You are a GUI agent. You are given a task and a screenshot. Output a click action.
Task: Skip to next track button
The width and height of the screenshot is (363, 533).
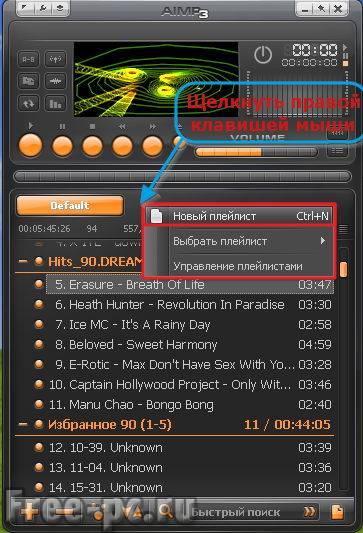pos(152,146)
